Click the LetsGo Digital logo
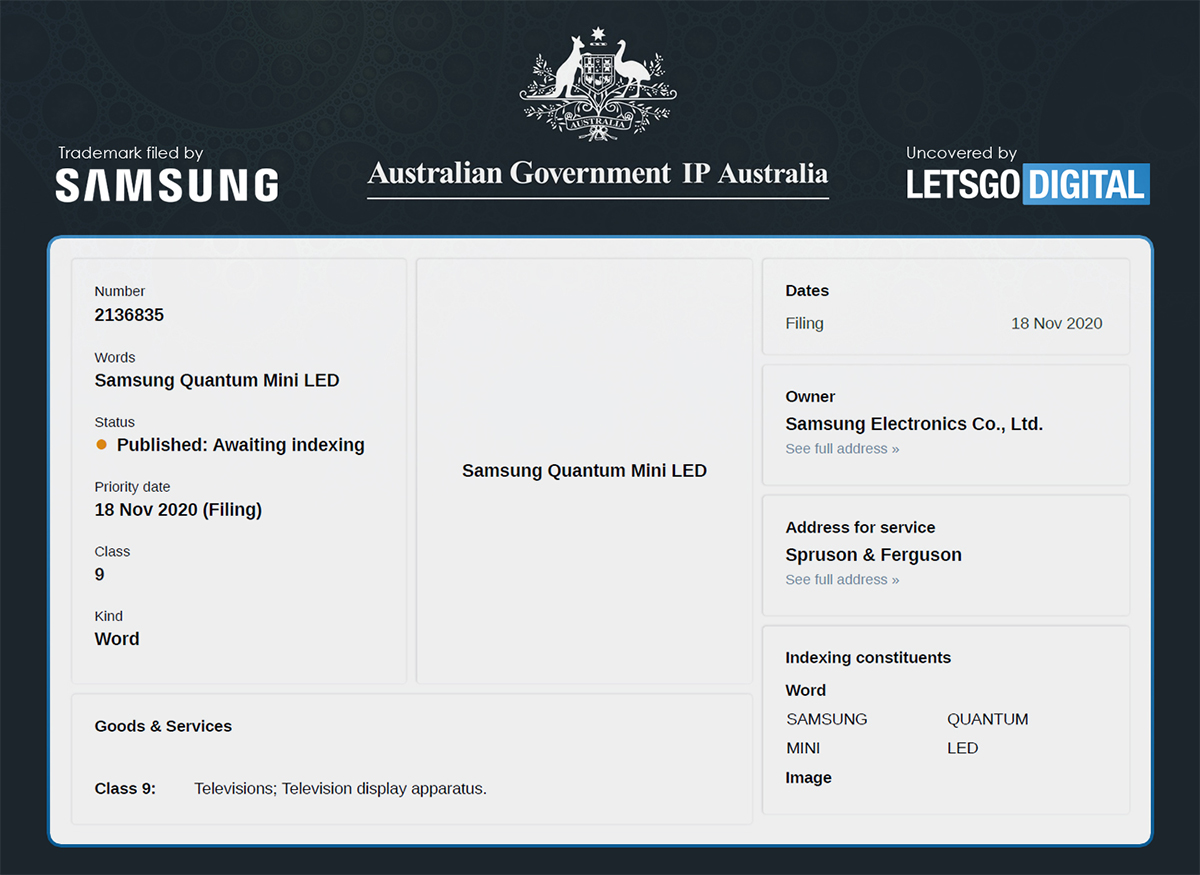 tap(1027, 185)
